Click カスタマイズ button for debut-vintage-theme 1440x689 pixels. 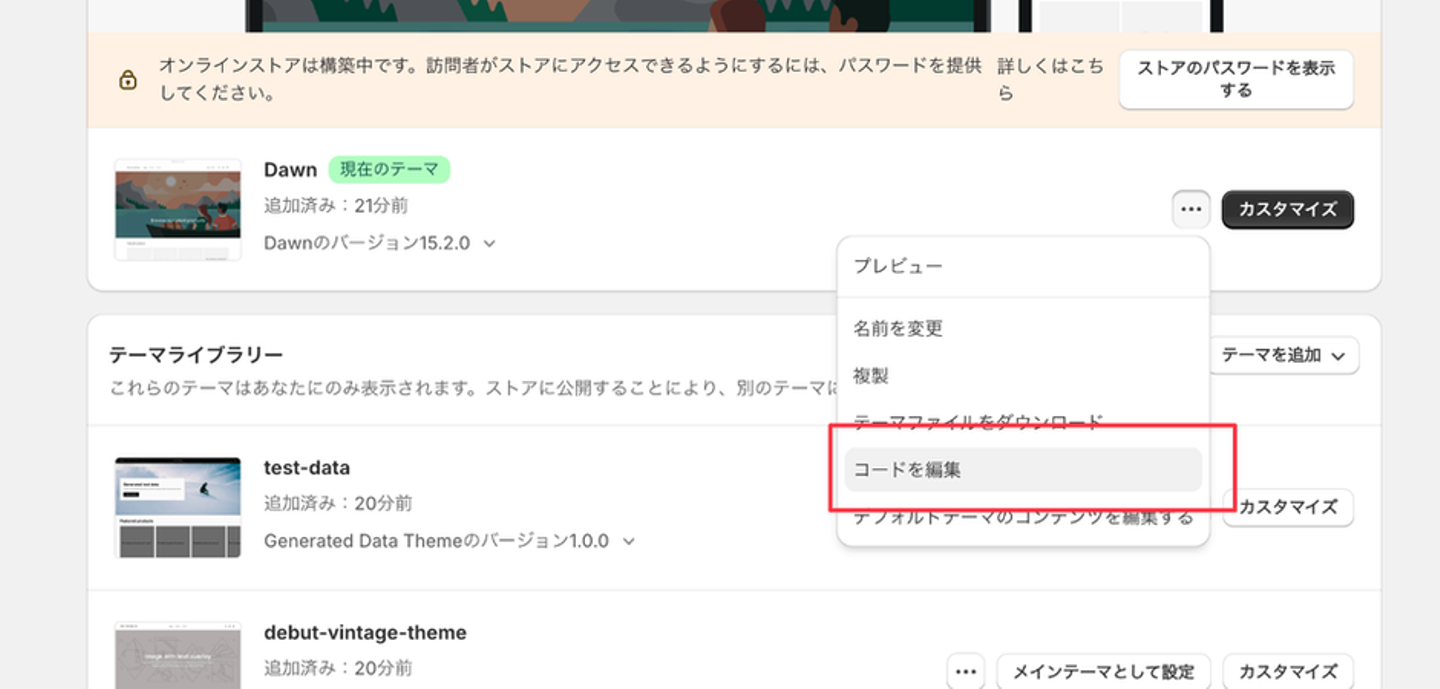[x=1288, y=672]
